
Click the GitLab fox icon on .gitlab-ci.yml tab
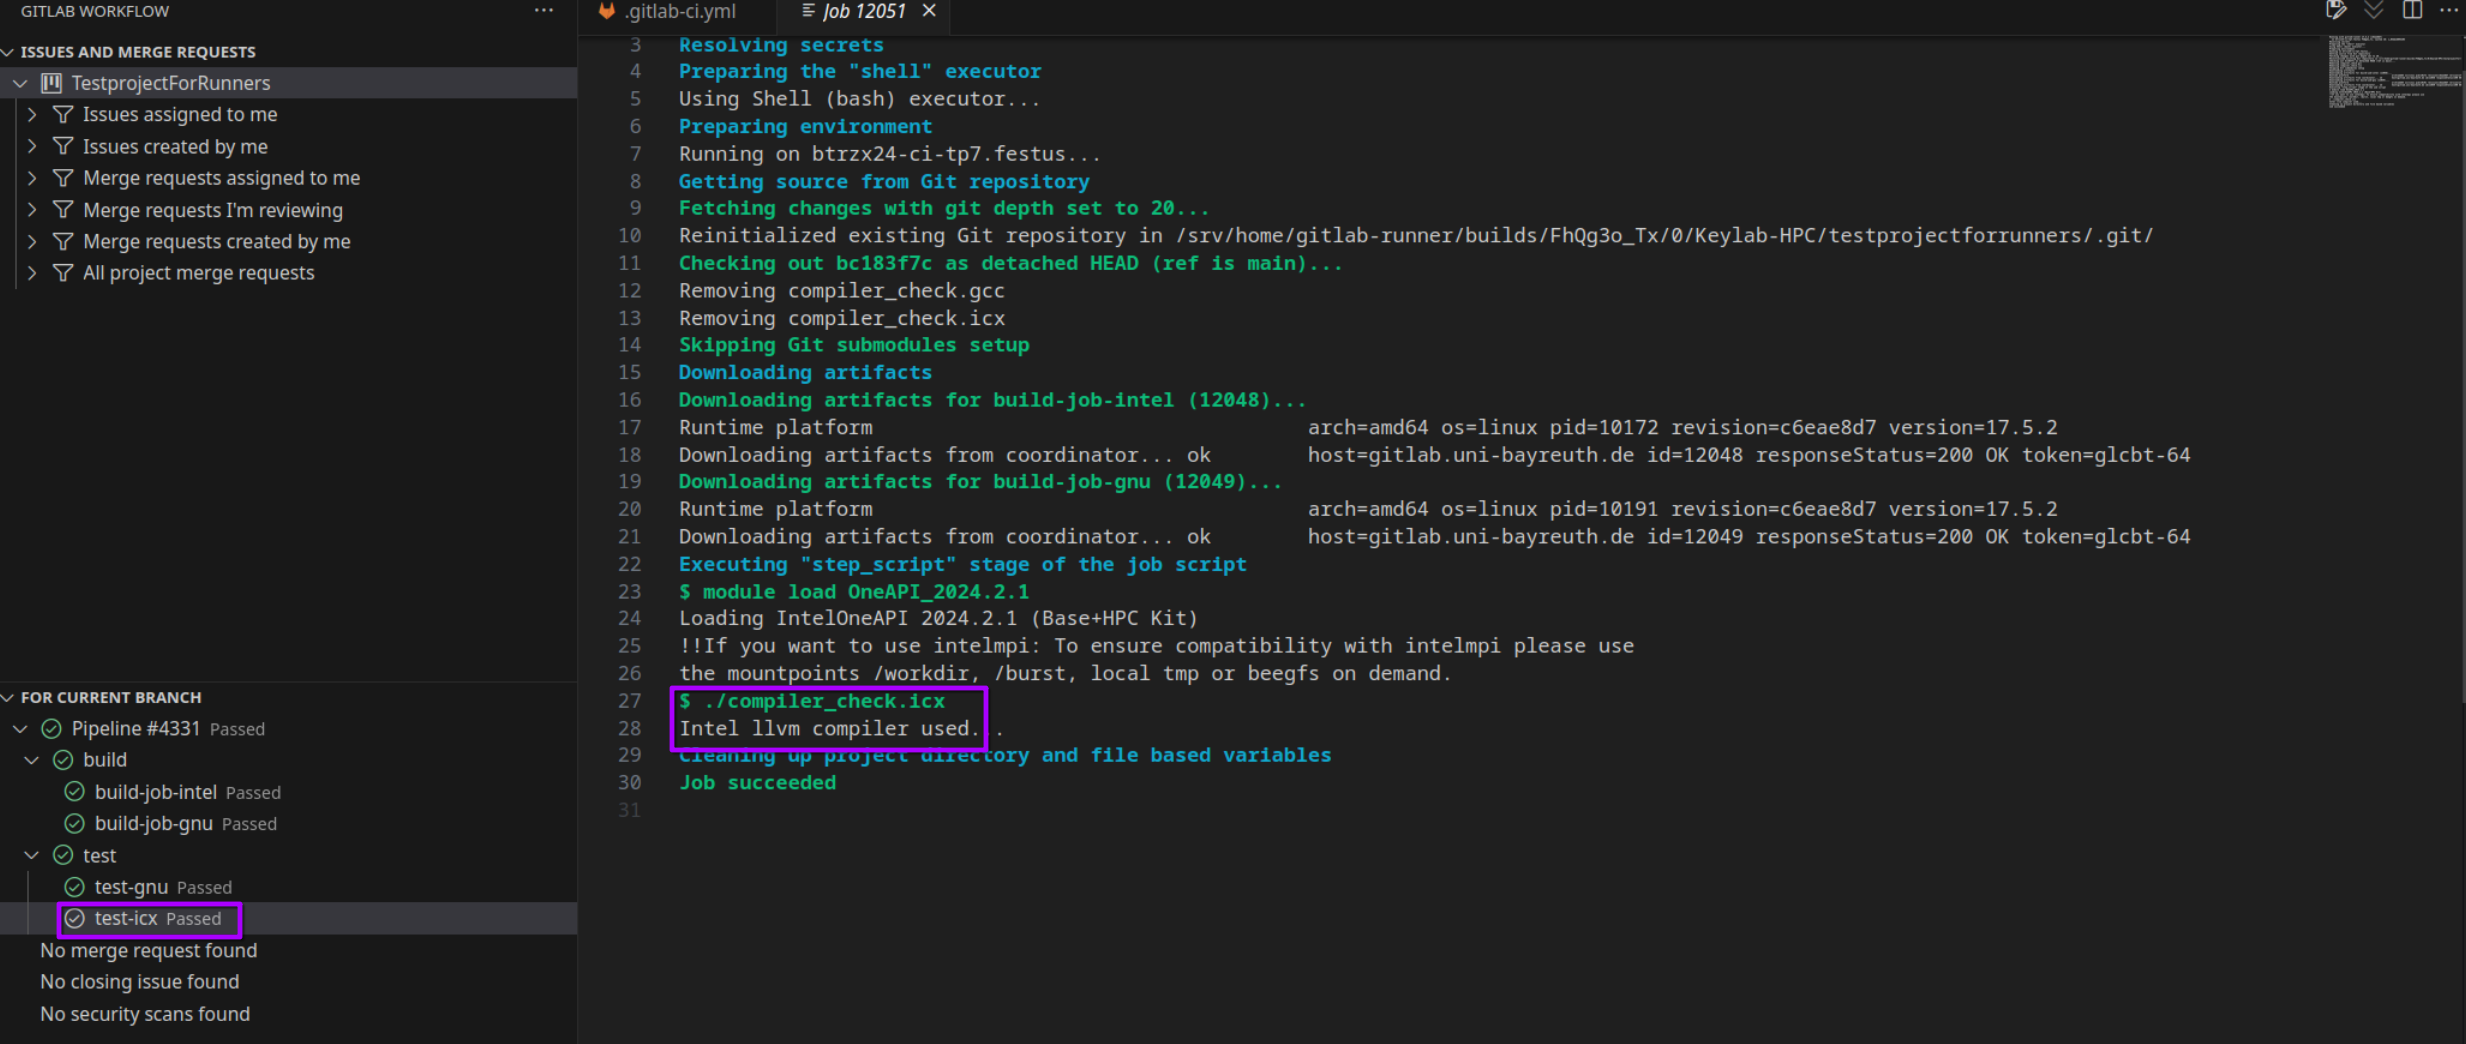click(x=606, y=11)
